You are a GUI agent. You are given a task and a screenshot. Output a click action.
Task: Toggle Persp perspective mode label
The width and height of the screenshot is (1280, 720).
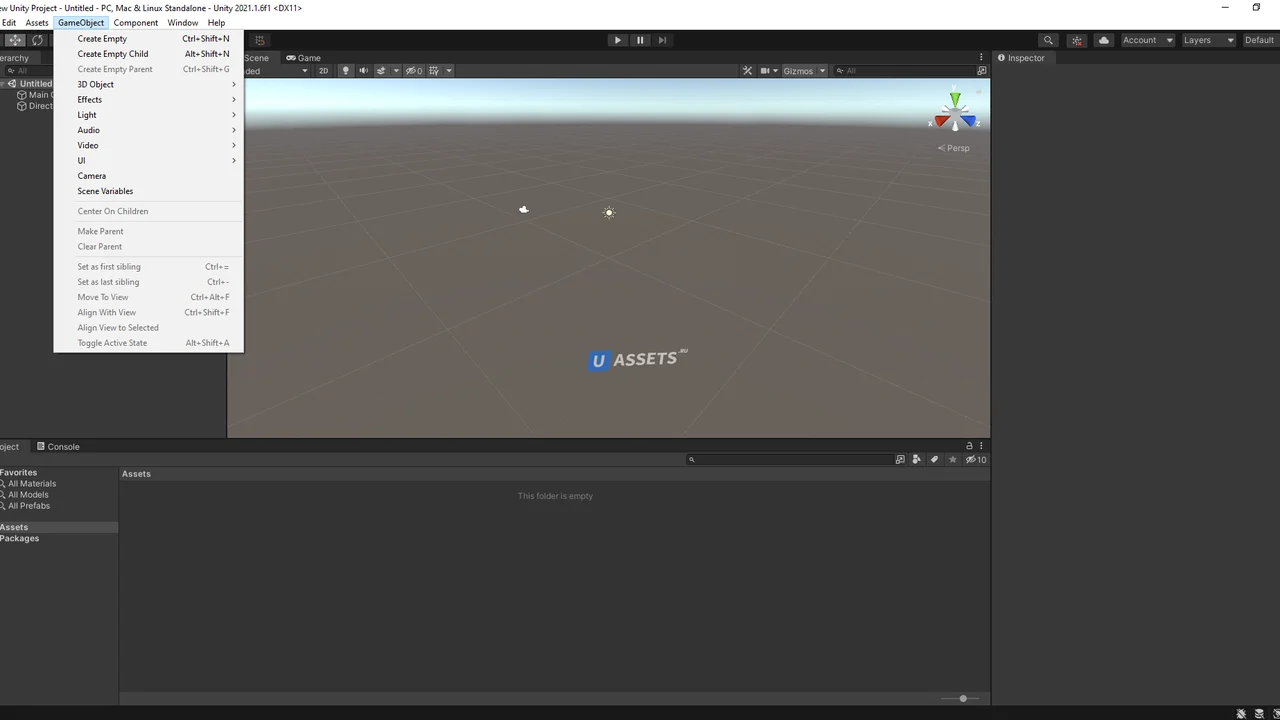click(x=954, y=148)
